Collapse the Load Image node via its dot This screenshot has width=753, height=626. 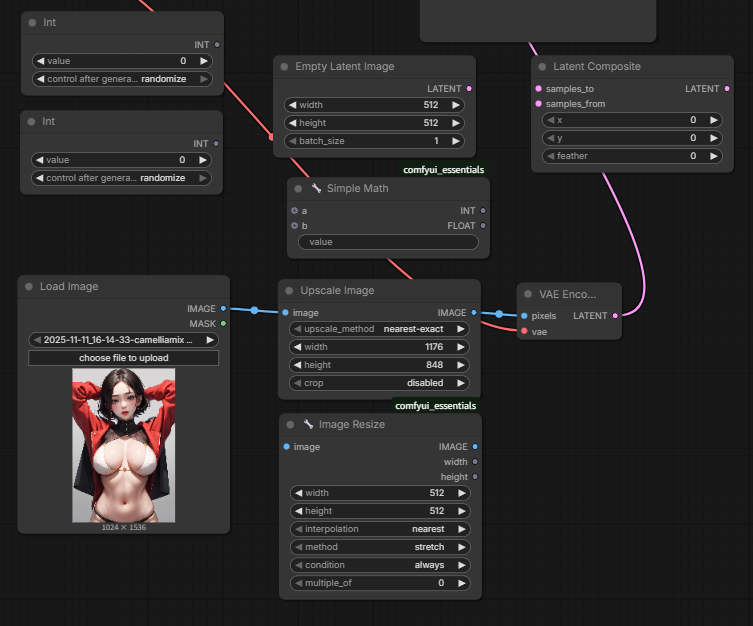29,287
